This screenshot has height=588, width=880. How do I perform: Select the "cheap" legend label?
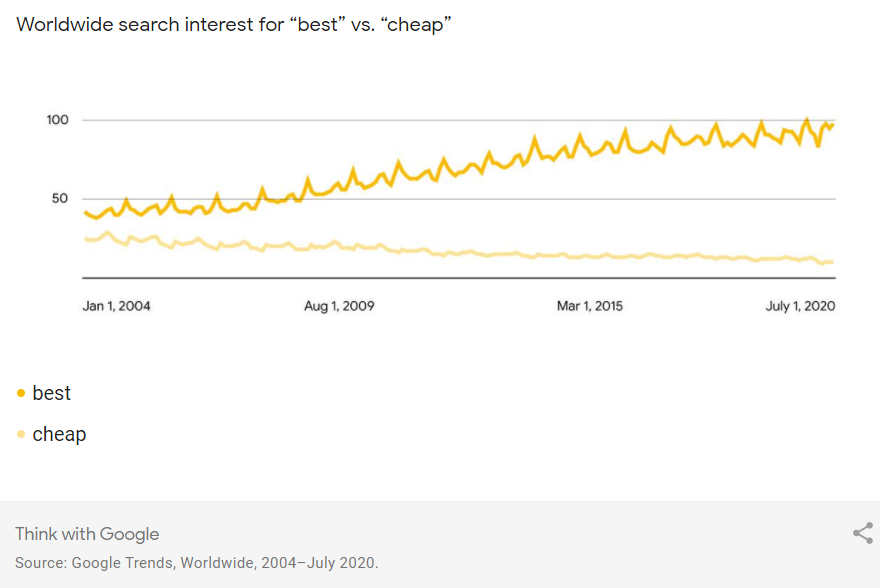click(59, 434)
